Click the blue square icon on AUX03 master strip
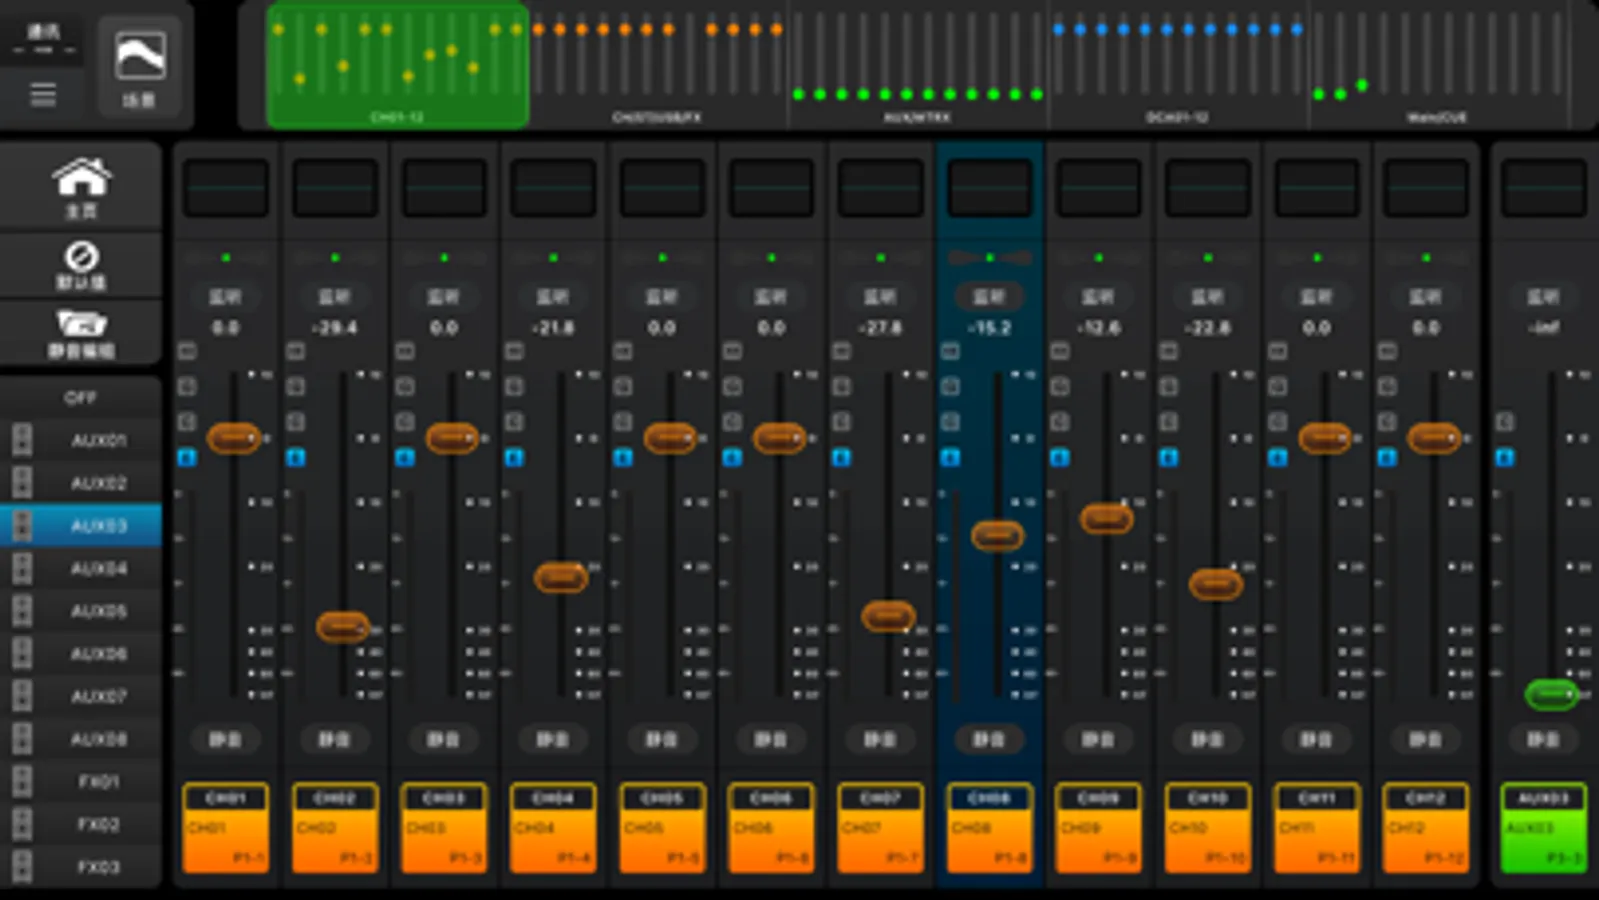Screen dimensions: 1599x900 coord(1505,457)
